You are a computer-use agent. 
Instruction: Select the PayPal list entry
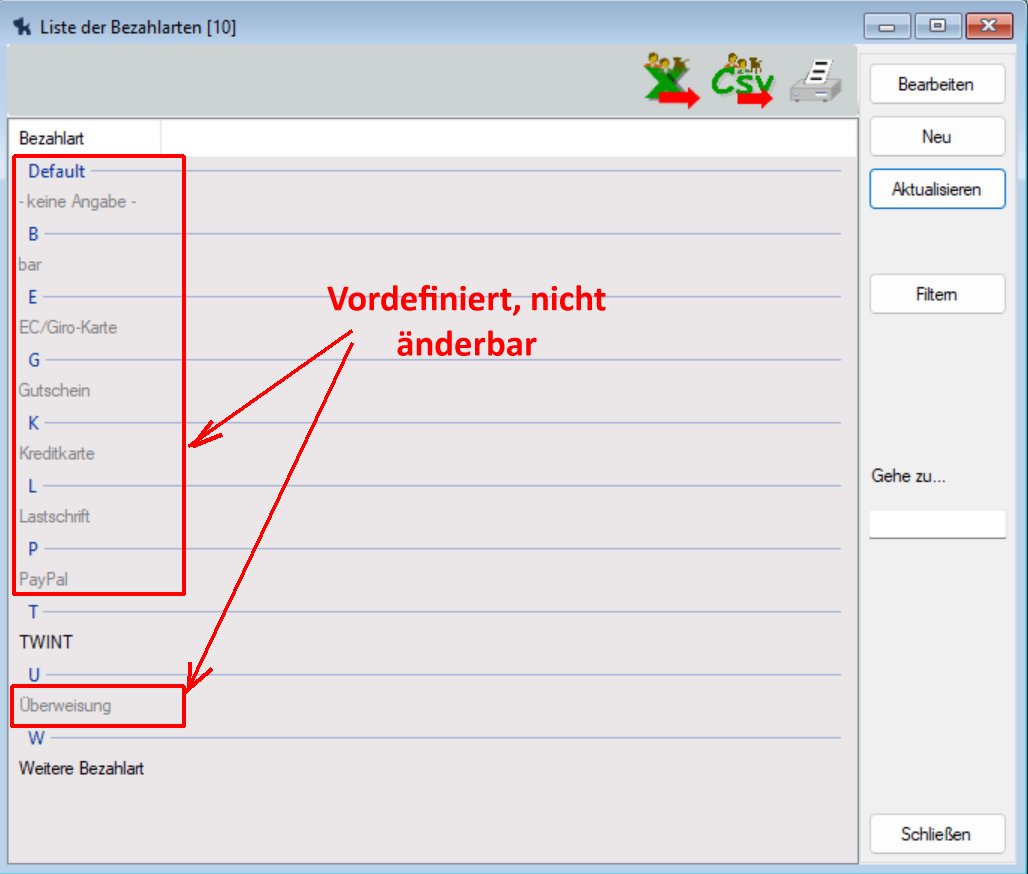pos(44,579)
